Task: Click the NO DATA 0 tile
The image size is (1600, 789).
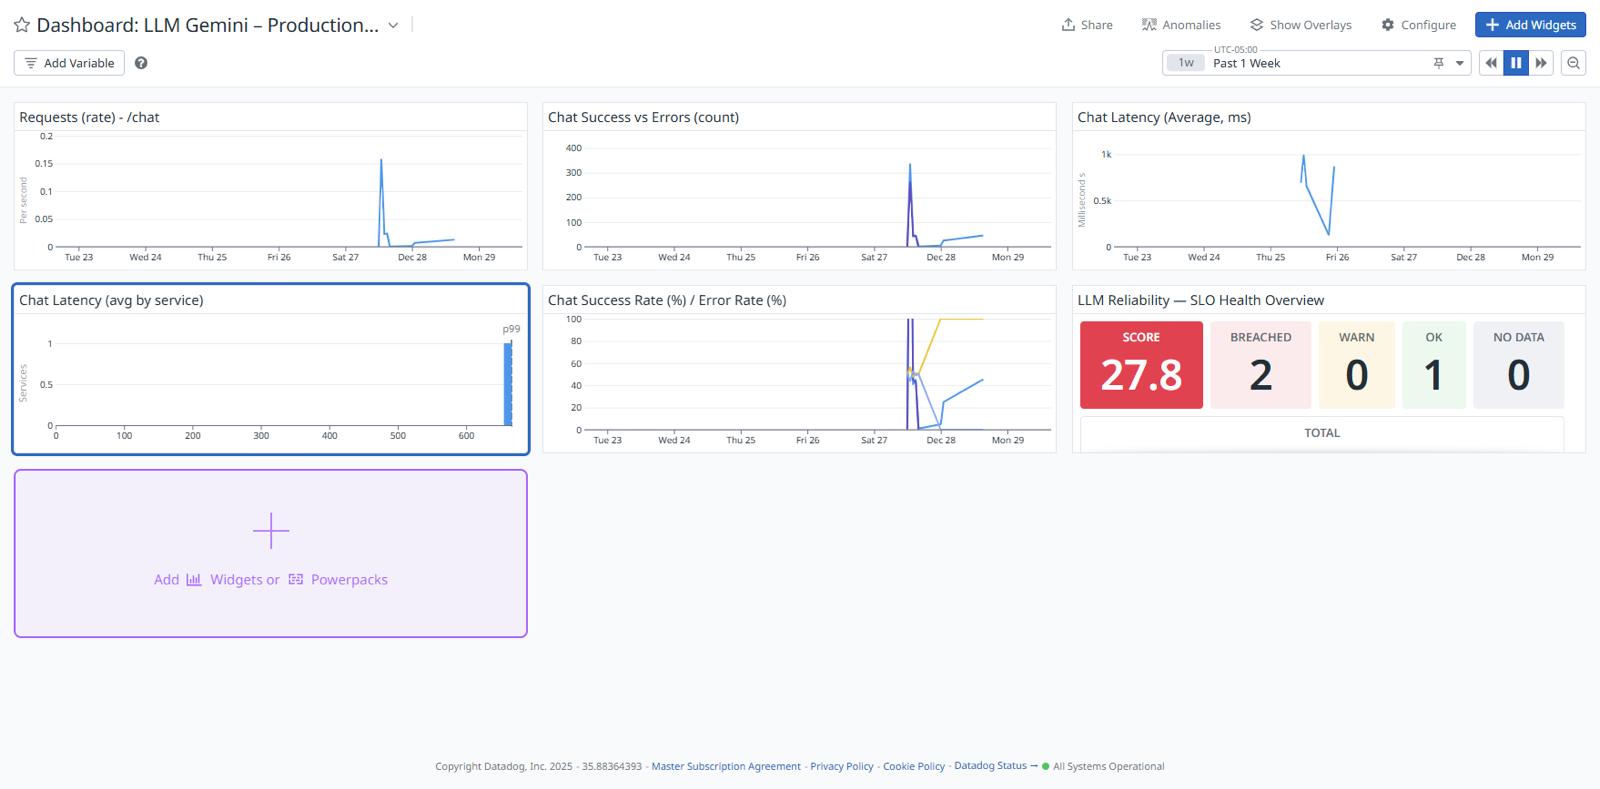Action: coord(1518,365)
